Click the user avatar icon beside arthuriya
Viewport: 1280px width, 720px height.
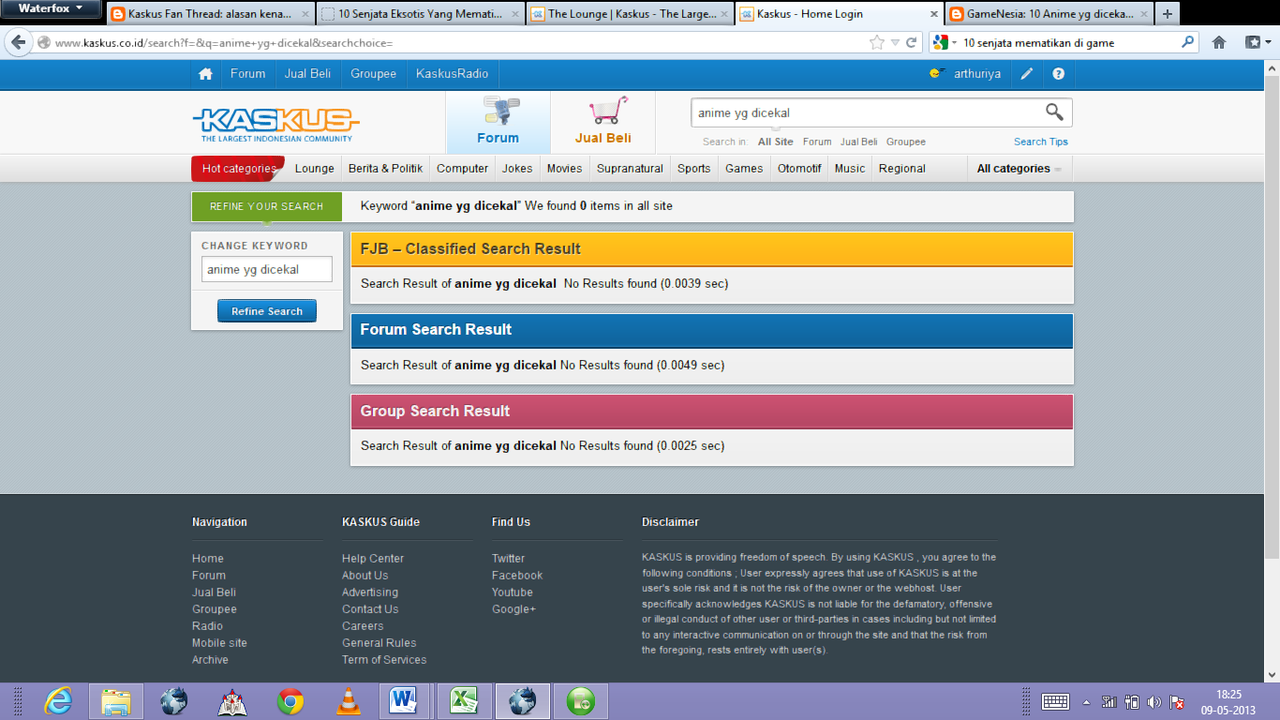pos(937,73)
